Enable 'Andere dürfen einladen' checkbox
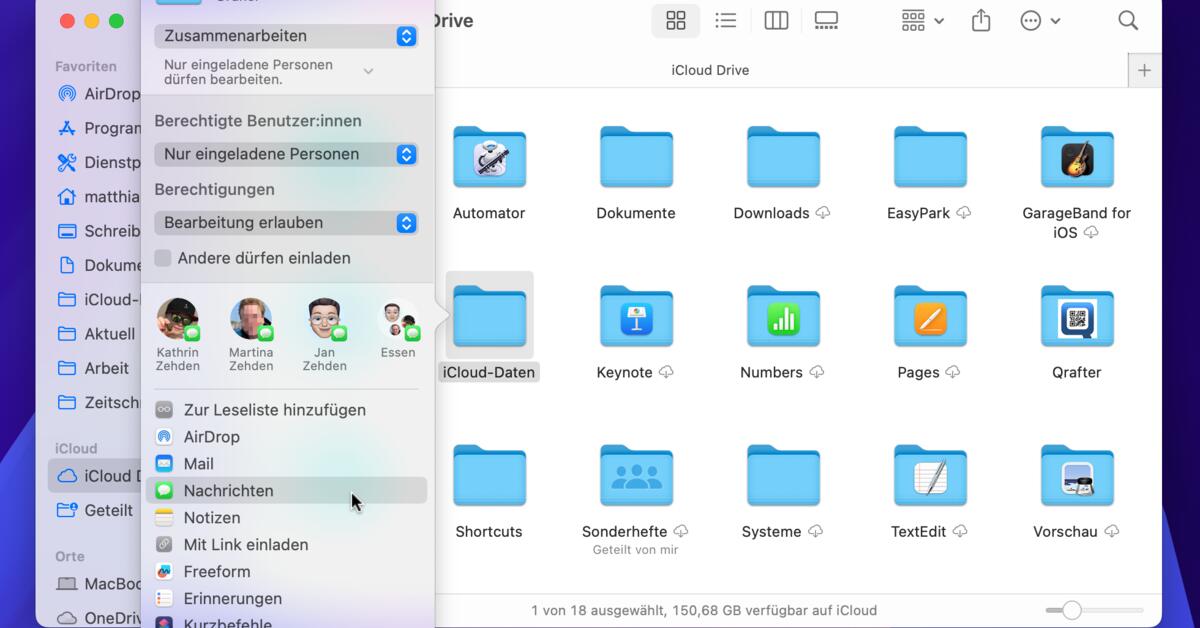This screenshot has width=1200, height=628. tap(162, 258)
